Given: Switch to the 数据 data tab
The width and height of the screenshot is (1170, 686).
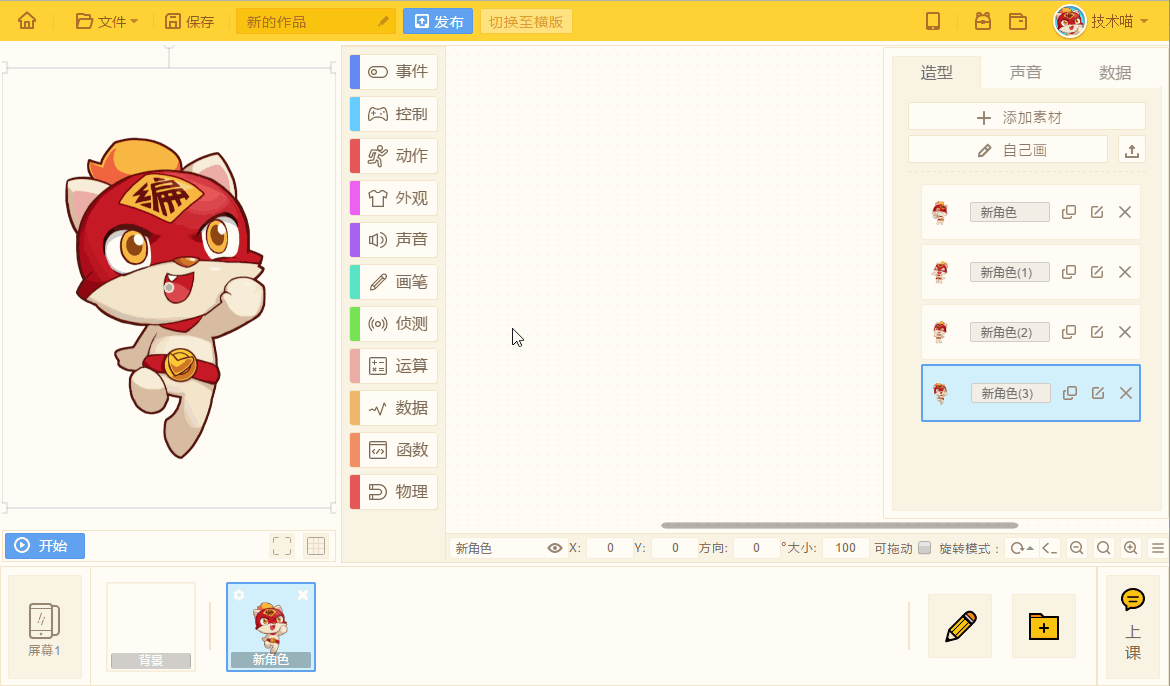Looking at the screenshot, I should 1115,72.
